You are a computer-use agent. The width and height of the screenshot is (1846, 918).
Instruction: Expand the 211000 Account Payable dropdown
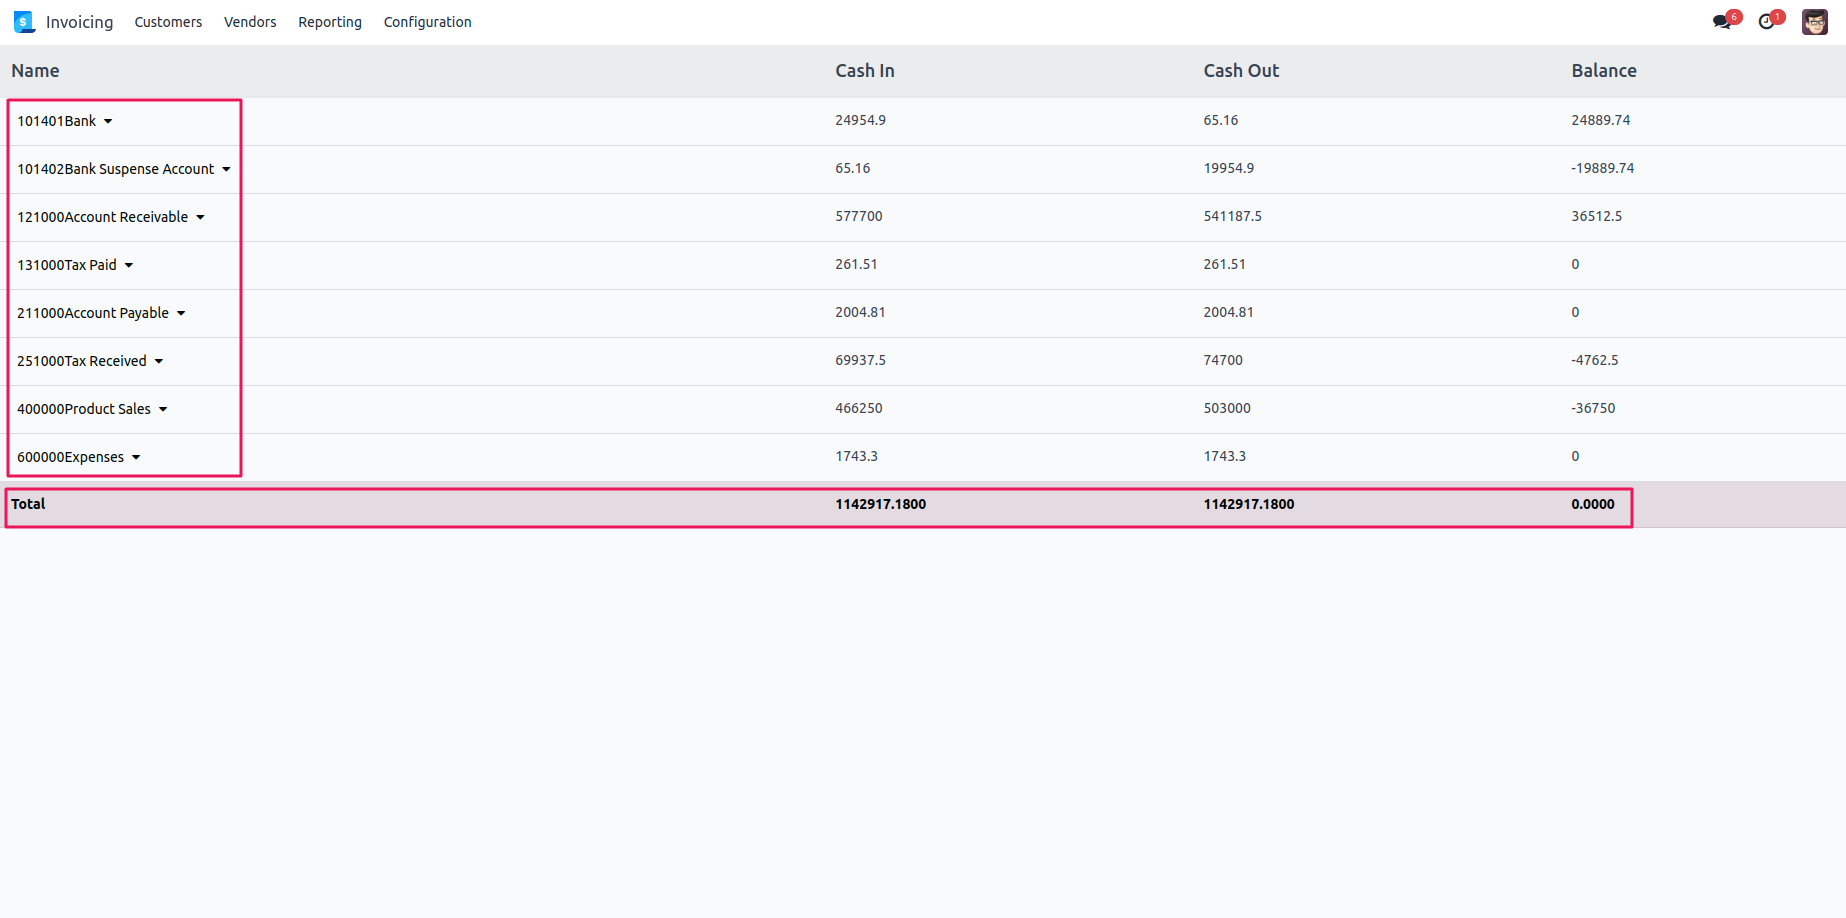pyautogui.click(x=181, y=314)
